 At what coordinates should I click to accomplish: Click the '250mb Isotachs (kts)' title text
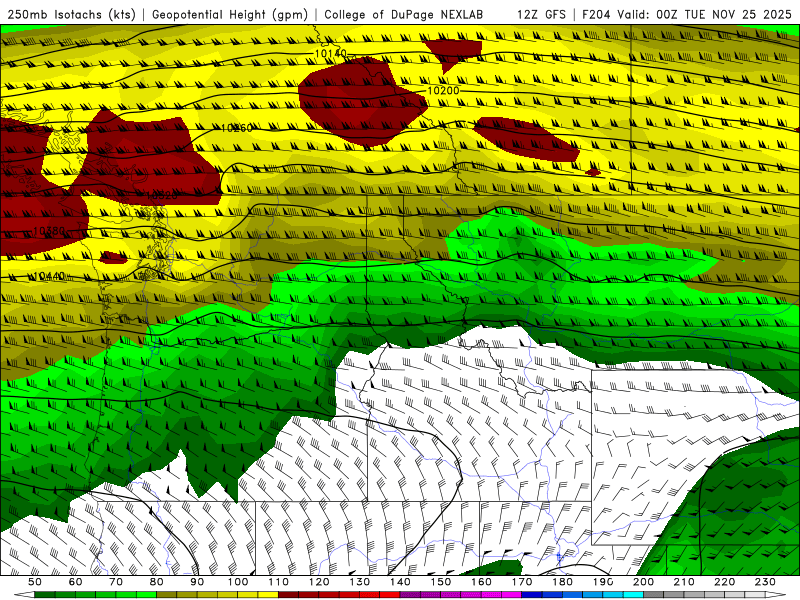click(x=71, y=14)
